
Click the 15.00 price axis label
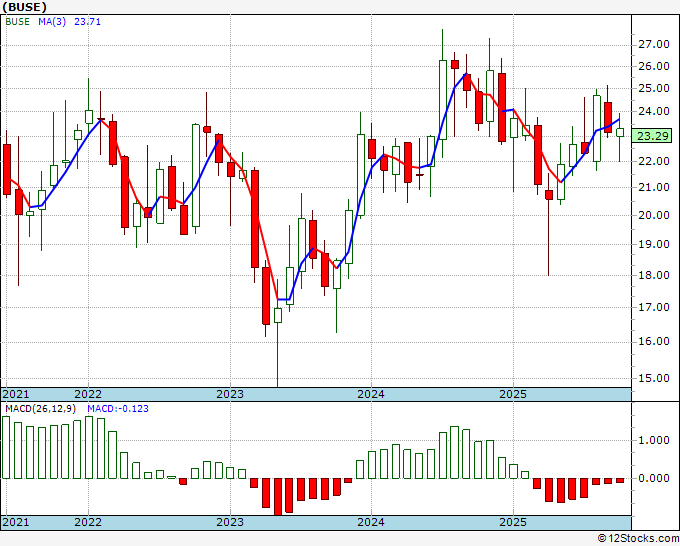coord(654,378)
